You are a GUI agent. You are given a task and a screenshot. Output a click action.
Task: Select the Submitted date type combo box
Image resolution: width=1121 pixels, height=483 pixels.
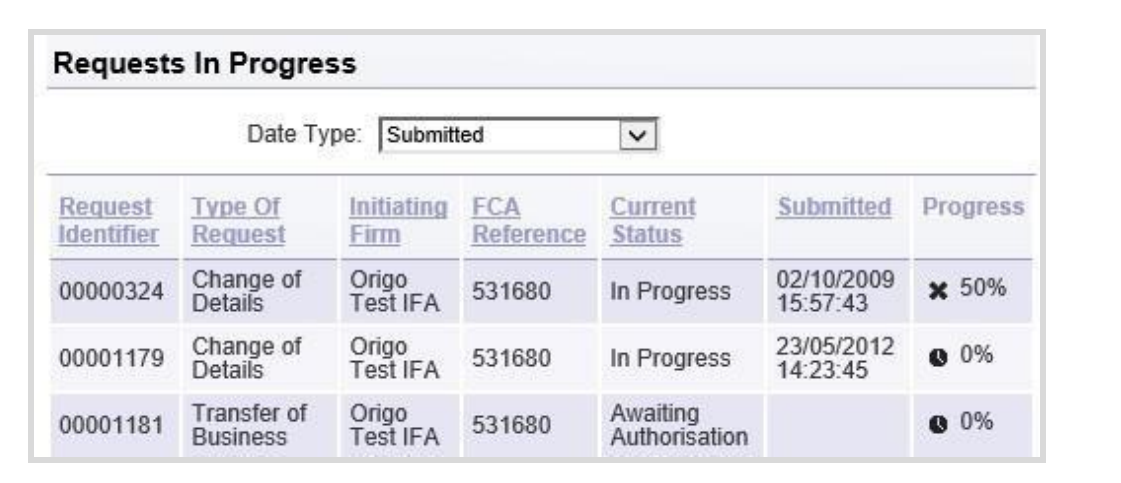click(x=518, y=135)
